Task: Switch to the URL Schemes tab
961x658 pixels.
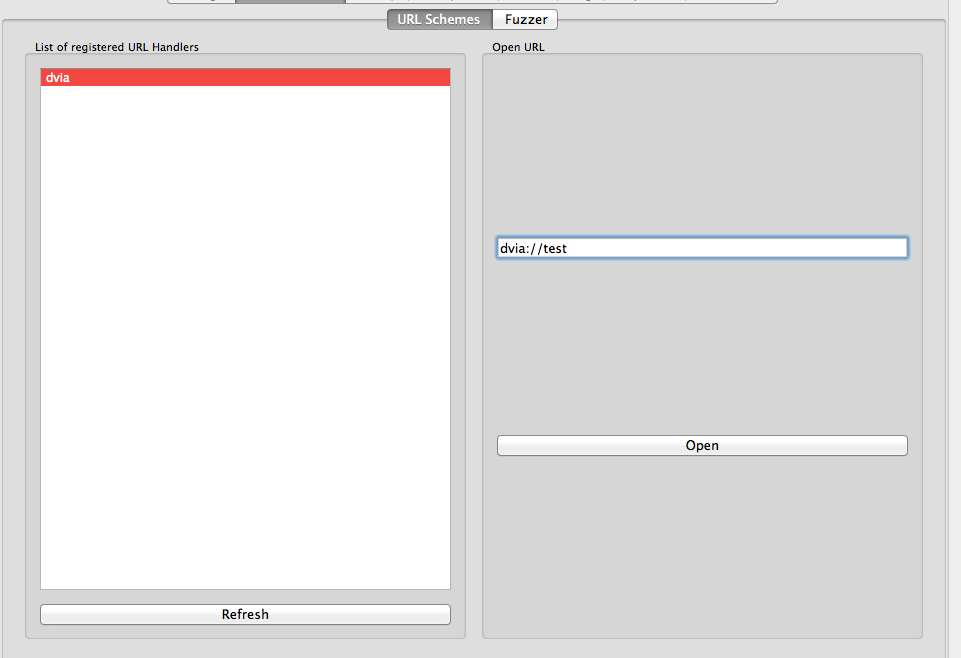Action: 439,20
